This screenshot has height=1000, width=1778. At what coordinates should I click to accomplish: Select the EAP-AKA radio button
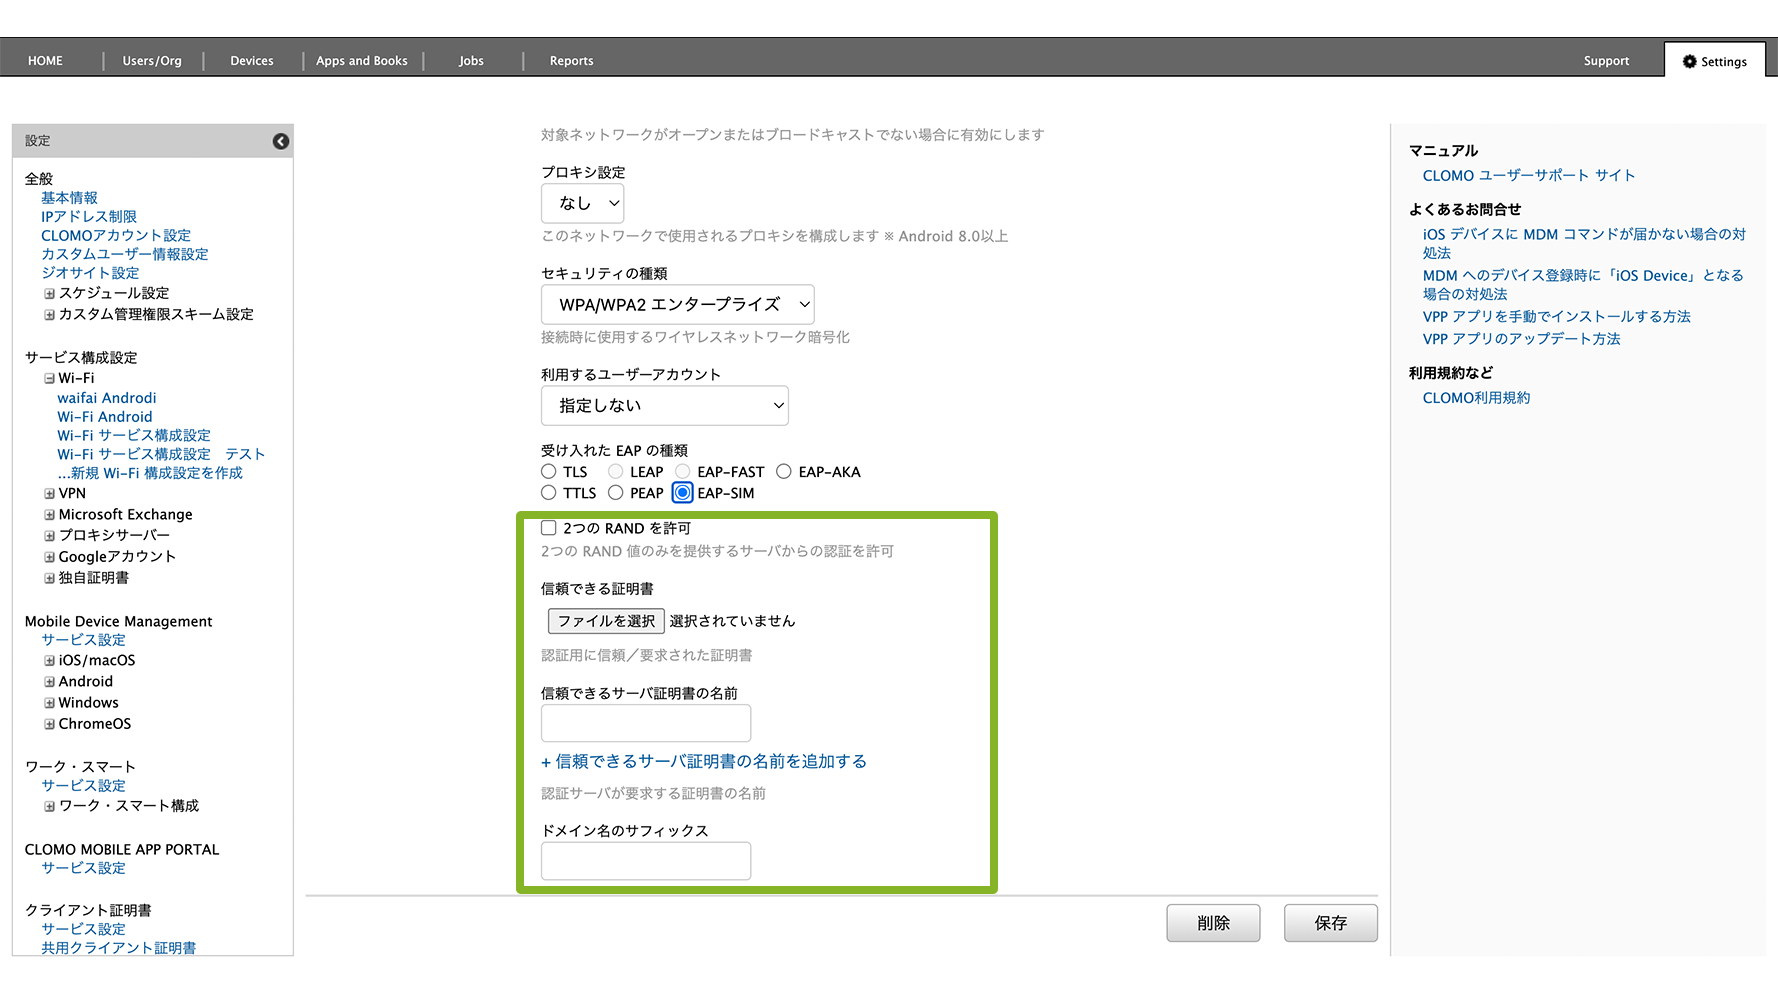click(784, 472)
